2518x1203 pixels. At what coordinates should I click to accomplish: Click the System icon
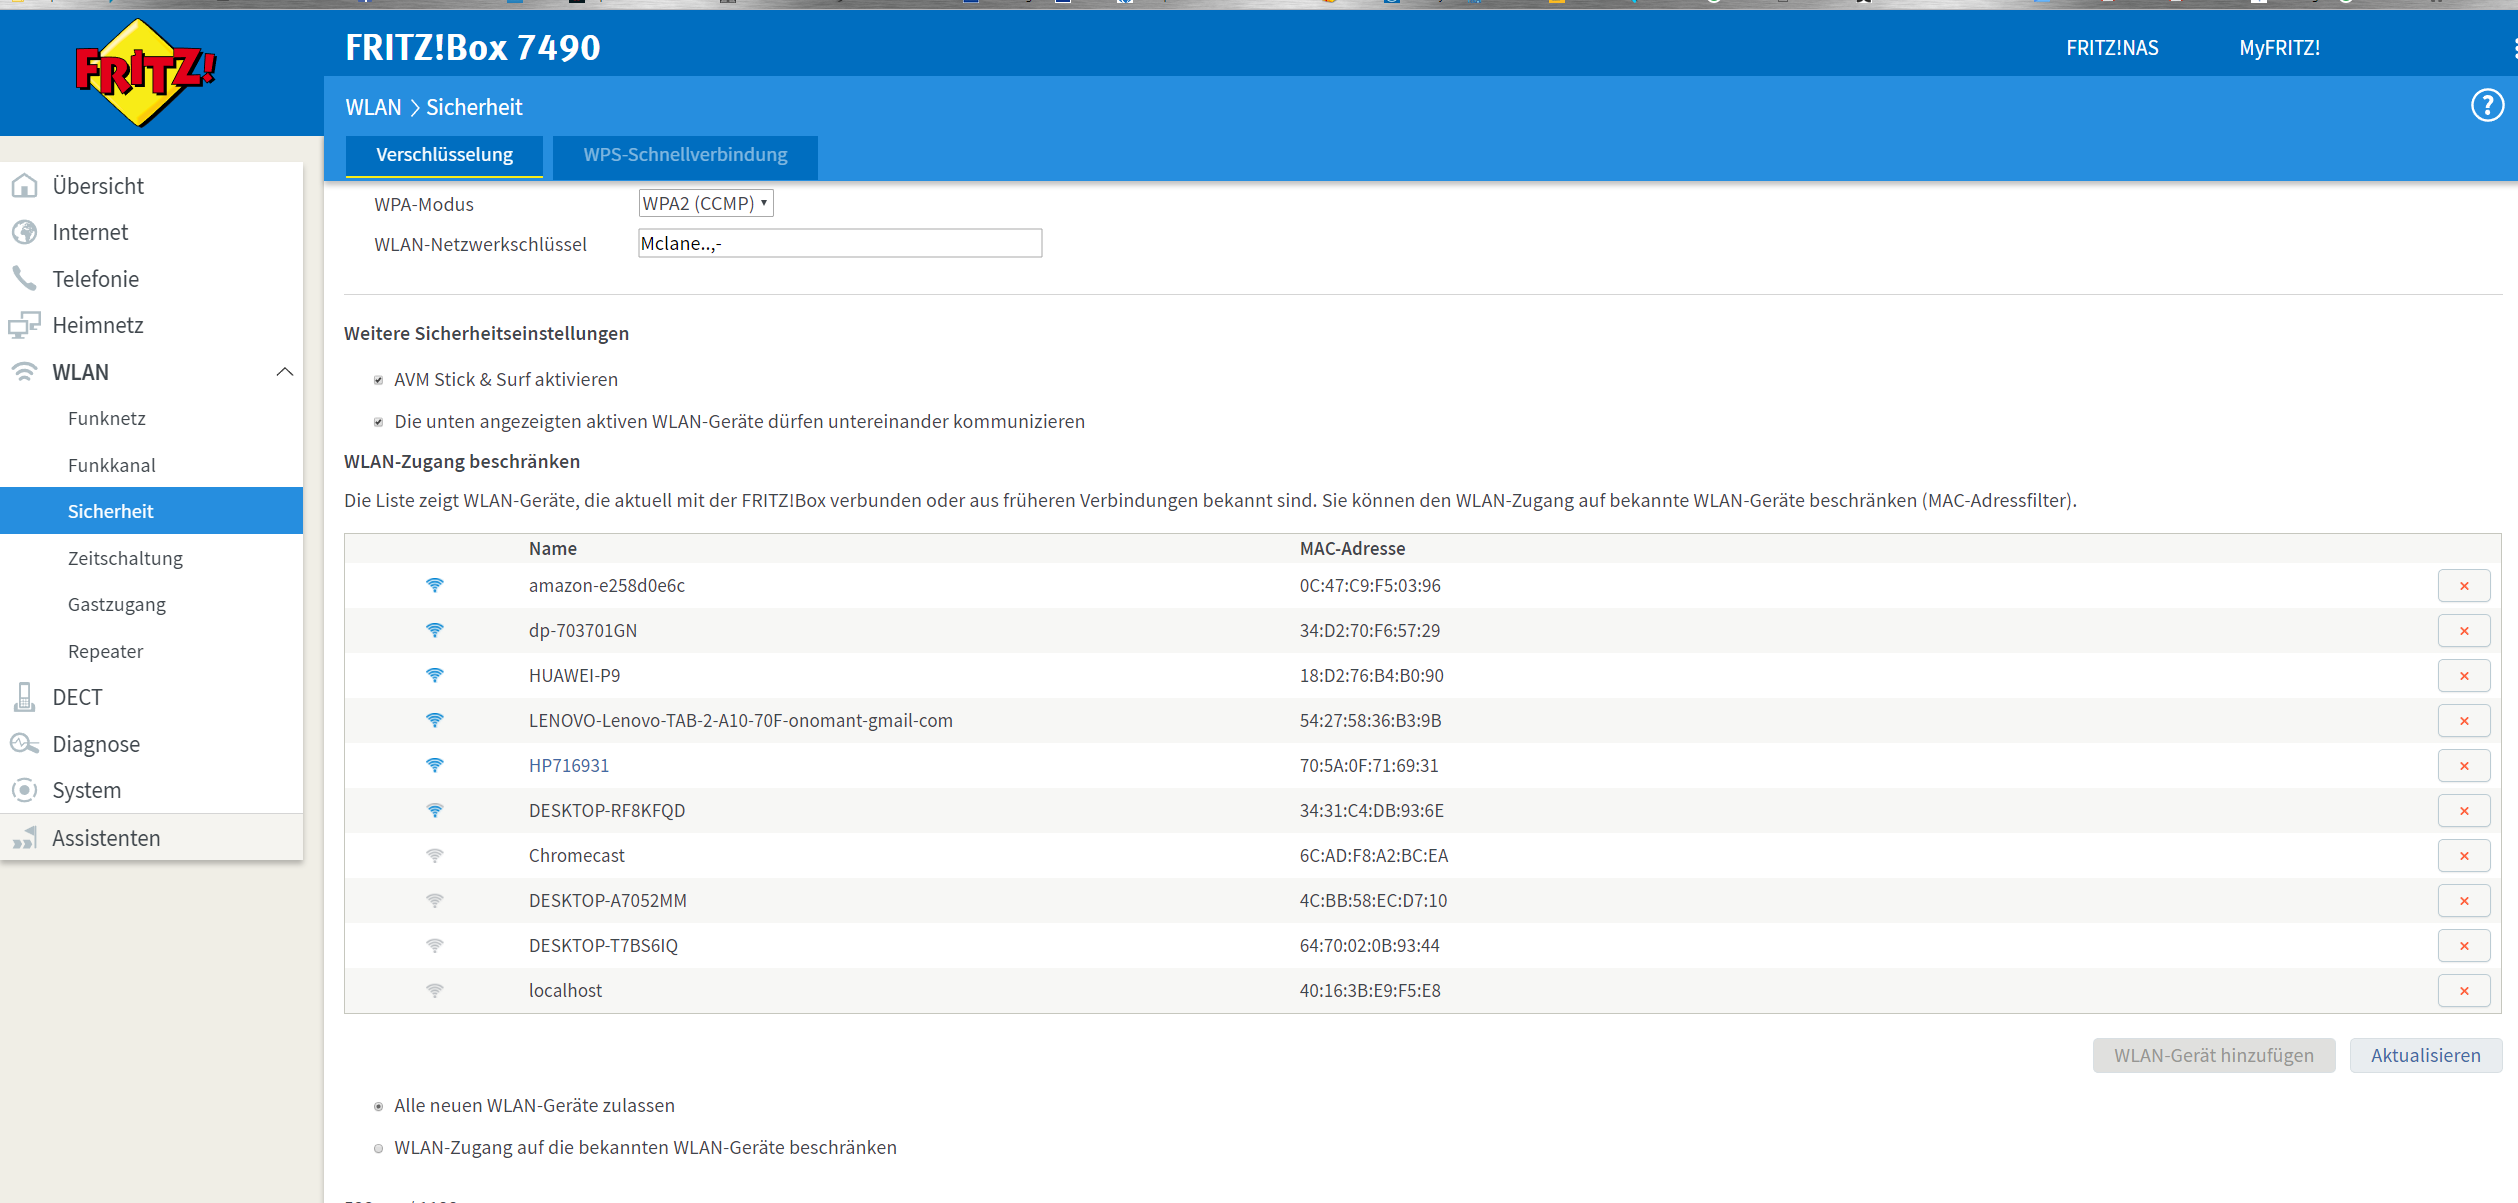click(24, 790)
